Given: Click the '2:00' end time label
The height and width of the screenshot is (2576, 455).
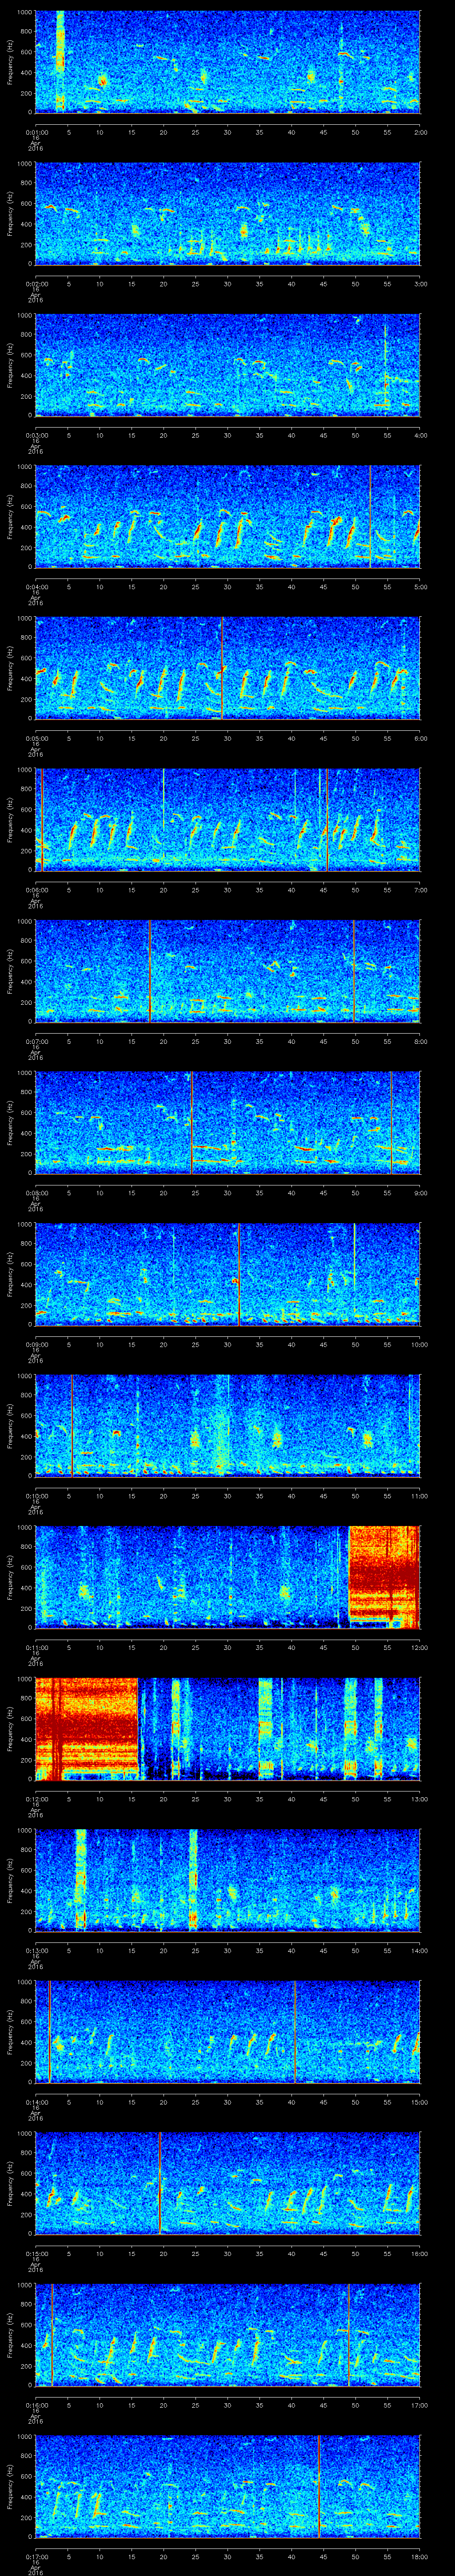Looking at the screenshot, I should (x=420, y=132).
